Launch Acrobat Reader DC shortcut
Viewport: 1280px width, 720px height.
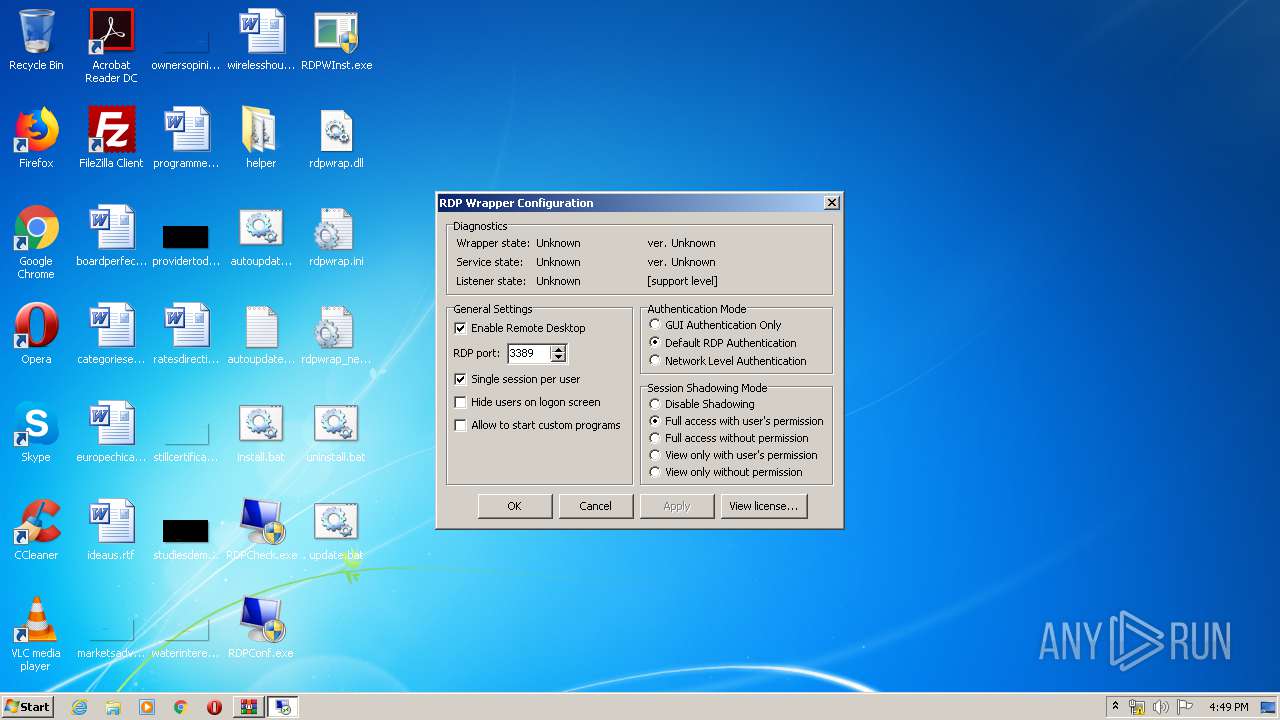111,46
